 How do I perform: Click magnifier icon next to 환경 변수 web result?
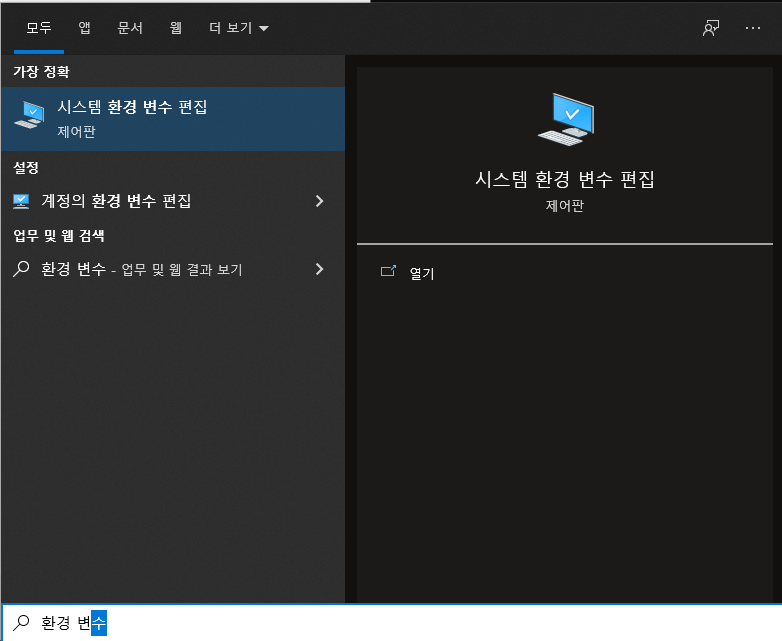coord(21,269)
